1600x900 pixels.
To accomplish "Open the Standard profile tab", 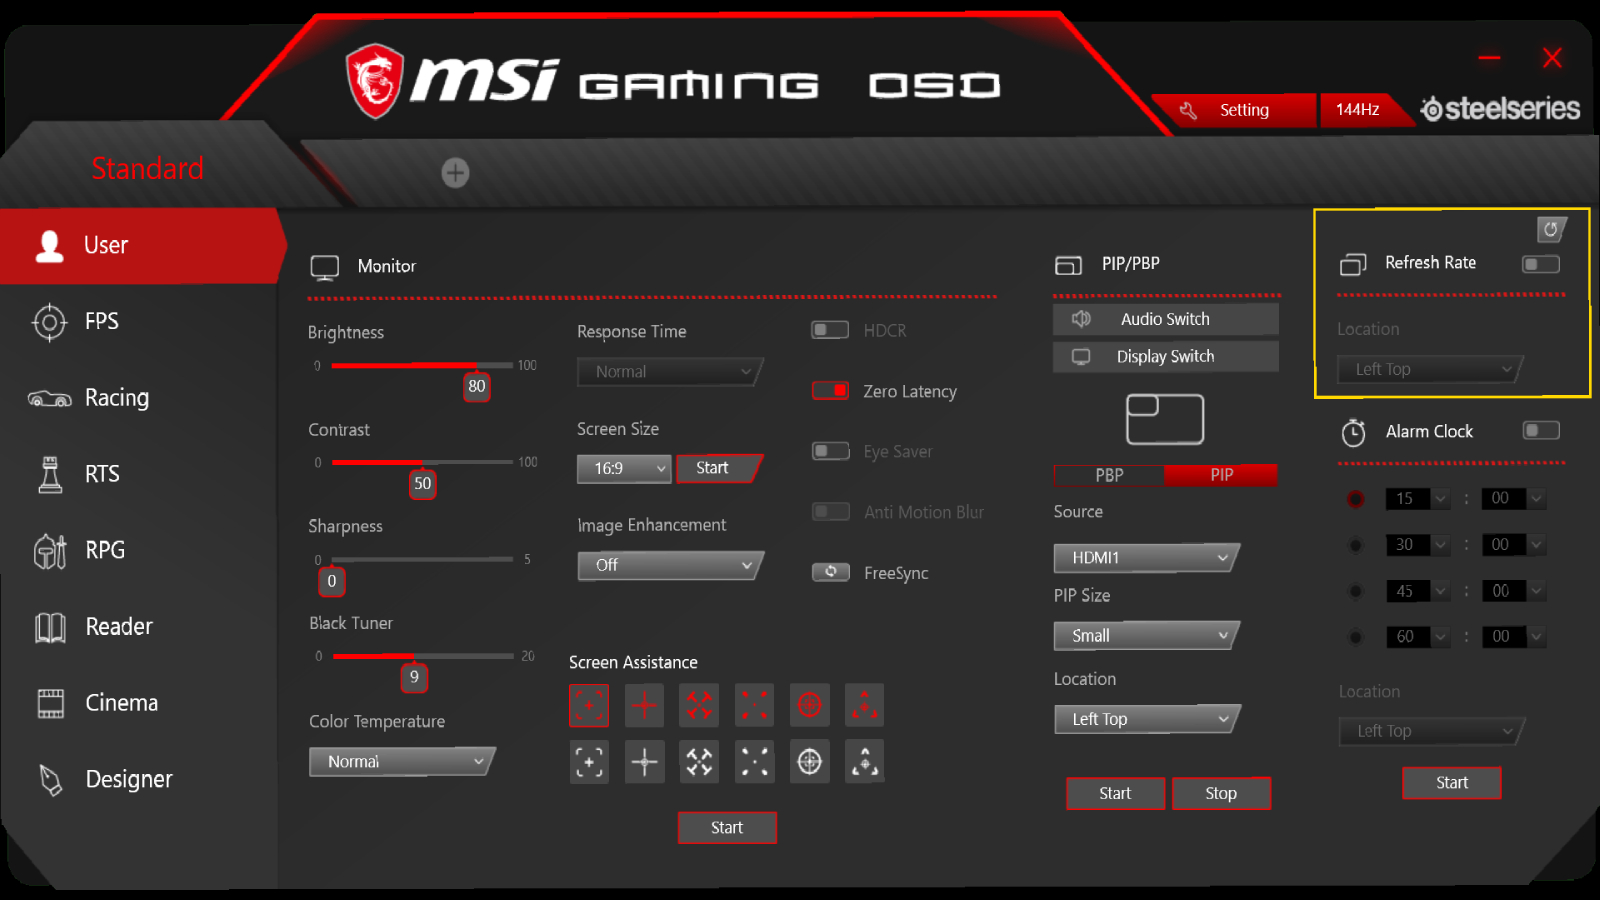I will tap(147, 168).
